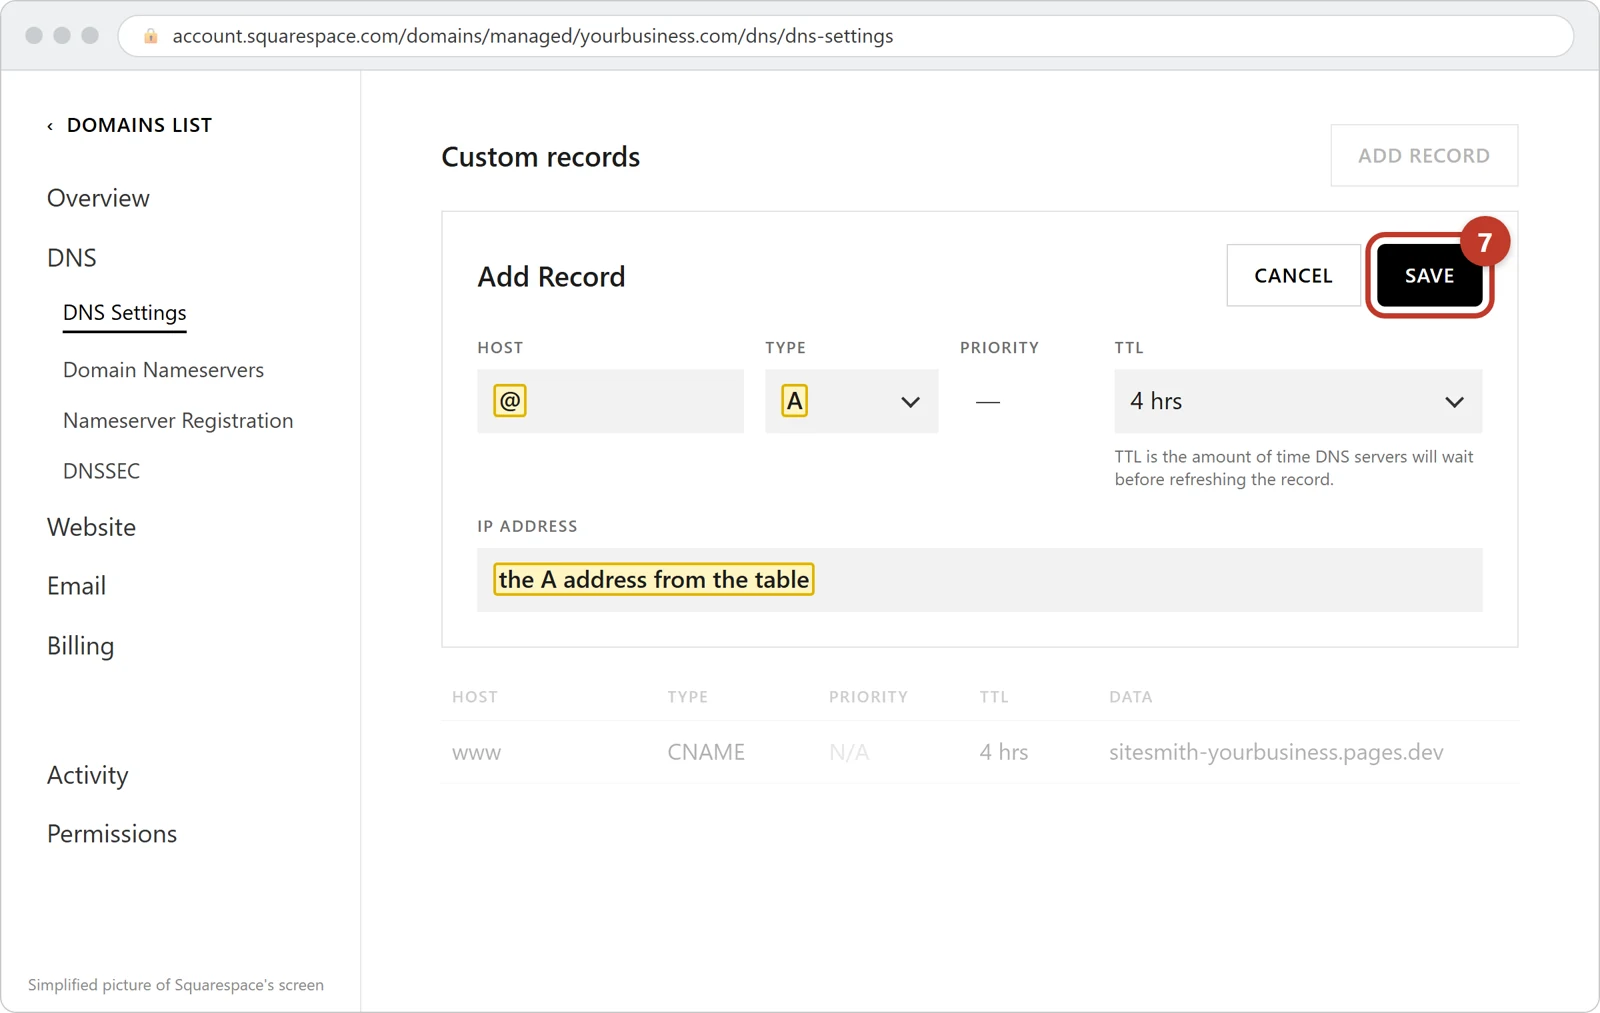Image resolution: width=1600 pixels, height=1013 pixels.
Task: Click the lock icon in address bar
Action: pos(151,36)
